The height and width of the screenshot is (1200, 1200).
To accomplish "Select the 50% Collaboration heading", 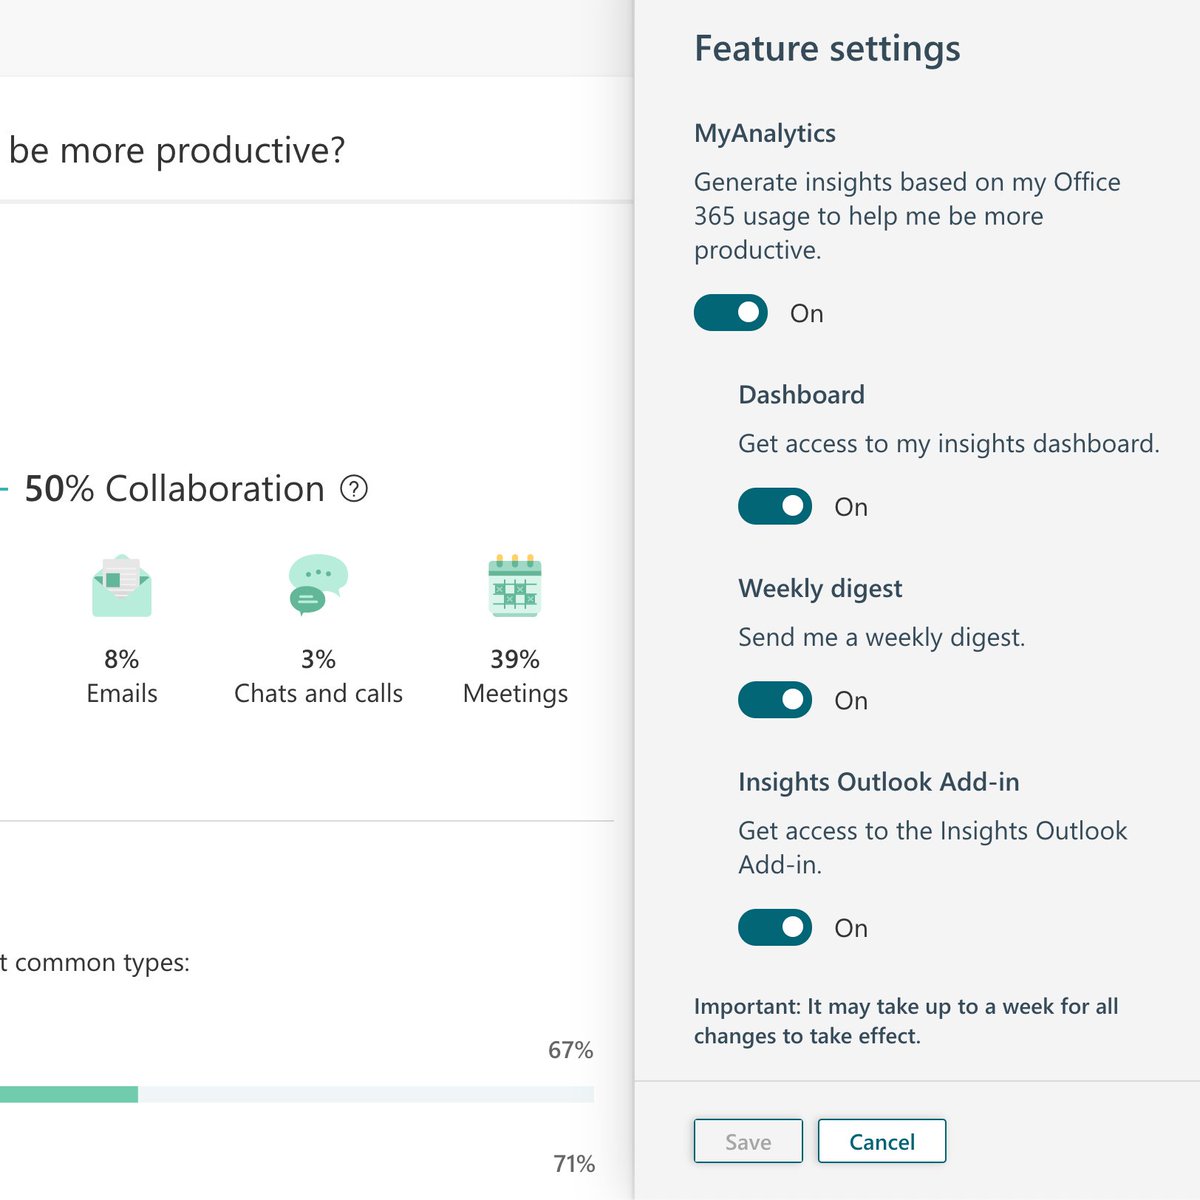I will coord(174,489).
